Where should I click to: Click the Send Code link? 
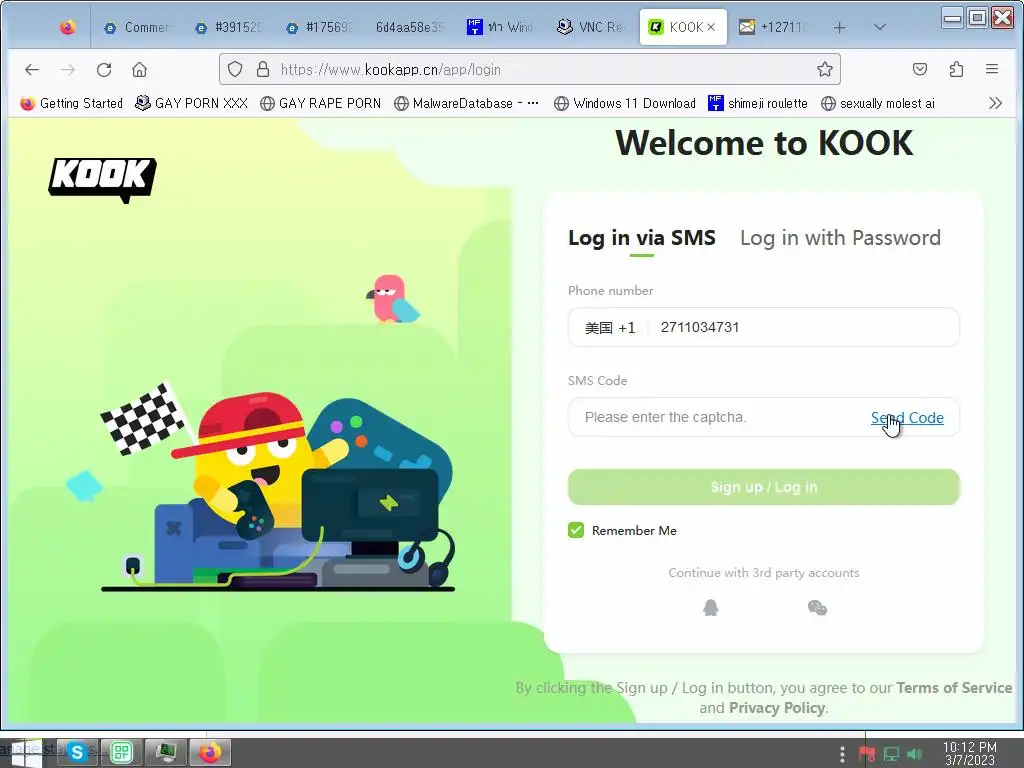(x=907, y=418)
